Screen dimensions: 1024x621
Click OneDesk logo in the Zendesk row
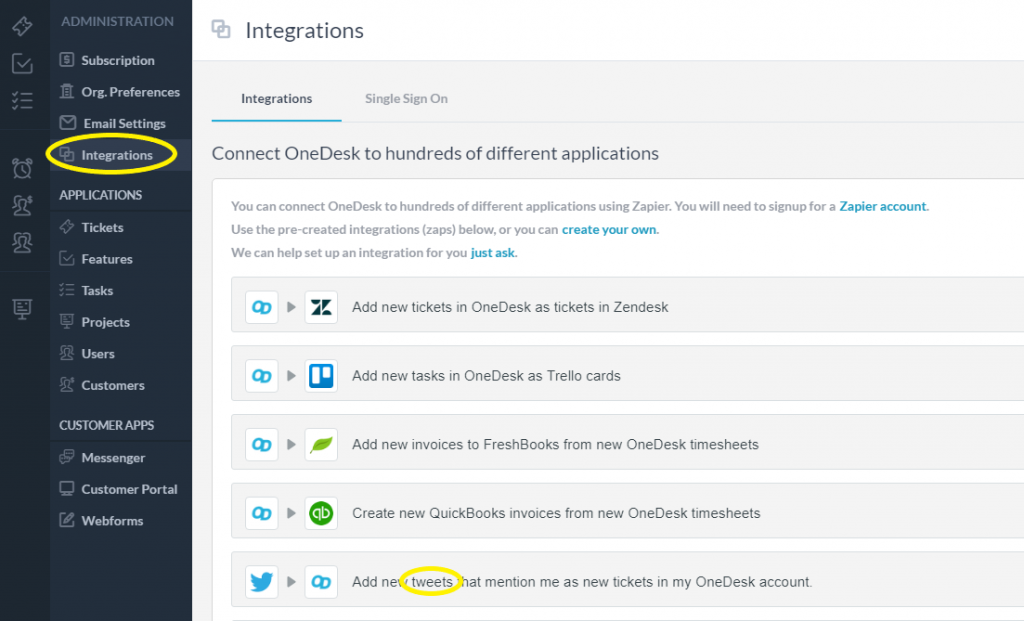coord(262,307)
